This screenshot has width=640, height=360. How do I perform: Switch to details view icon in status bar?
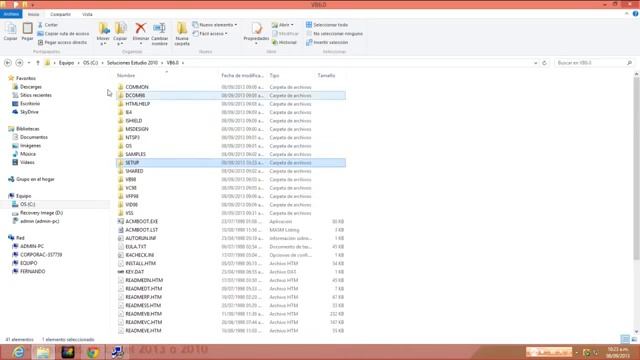[x=625, y=339]
